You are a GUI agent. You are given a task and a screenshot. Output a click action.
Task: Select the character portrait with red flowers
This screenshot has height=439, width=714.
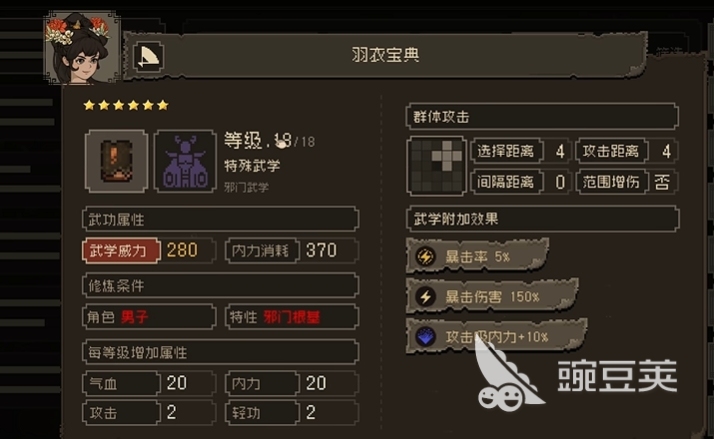(x=82, y=48)
